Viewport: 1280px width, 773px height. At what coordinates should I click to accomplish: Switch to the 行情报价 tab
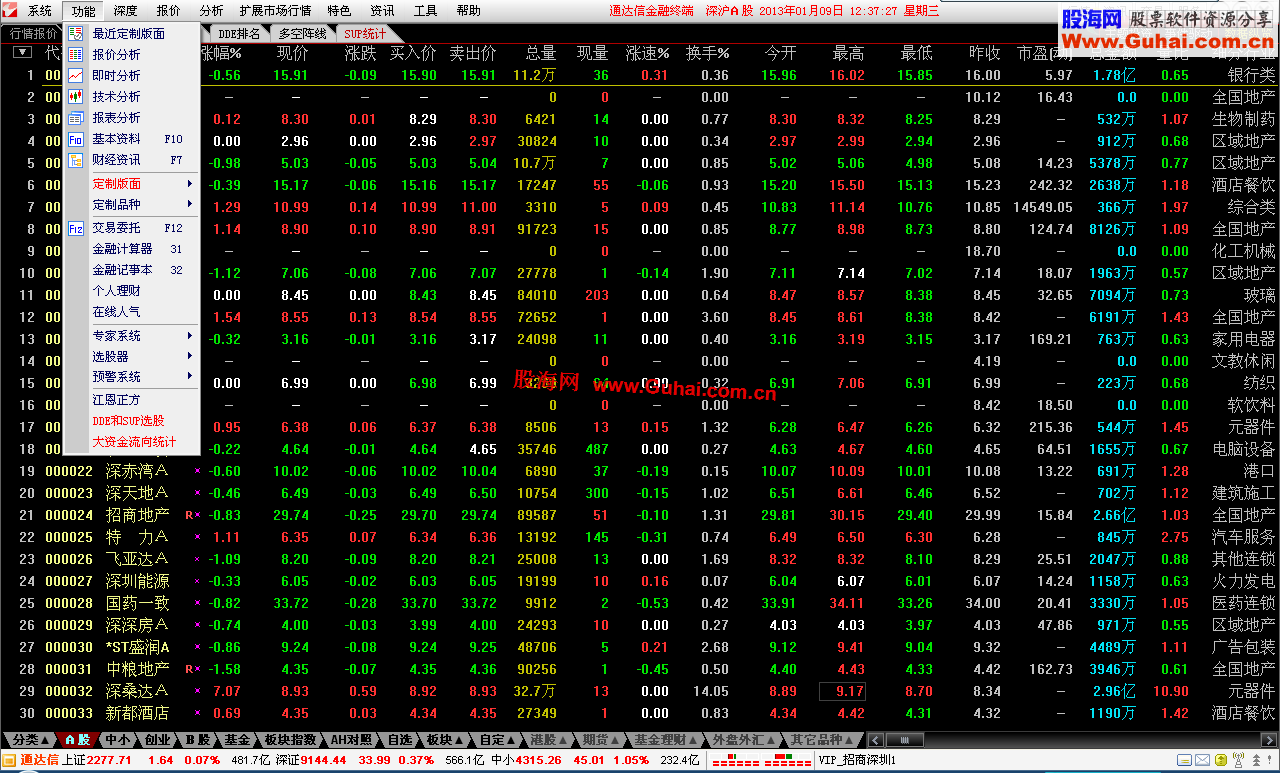(x=34, y=33)
